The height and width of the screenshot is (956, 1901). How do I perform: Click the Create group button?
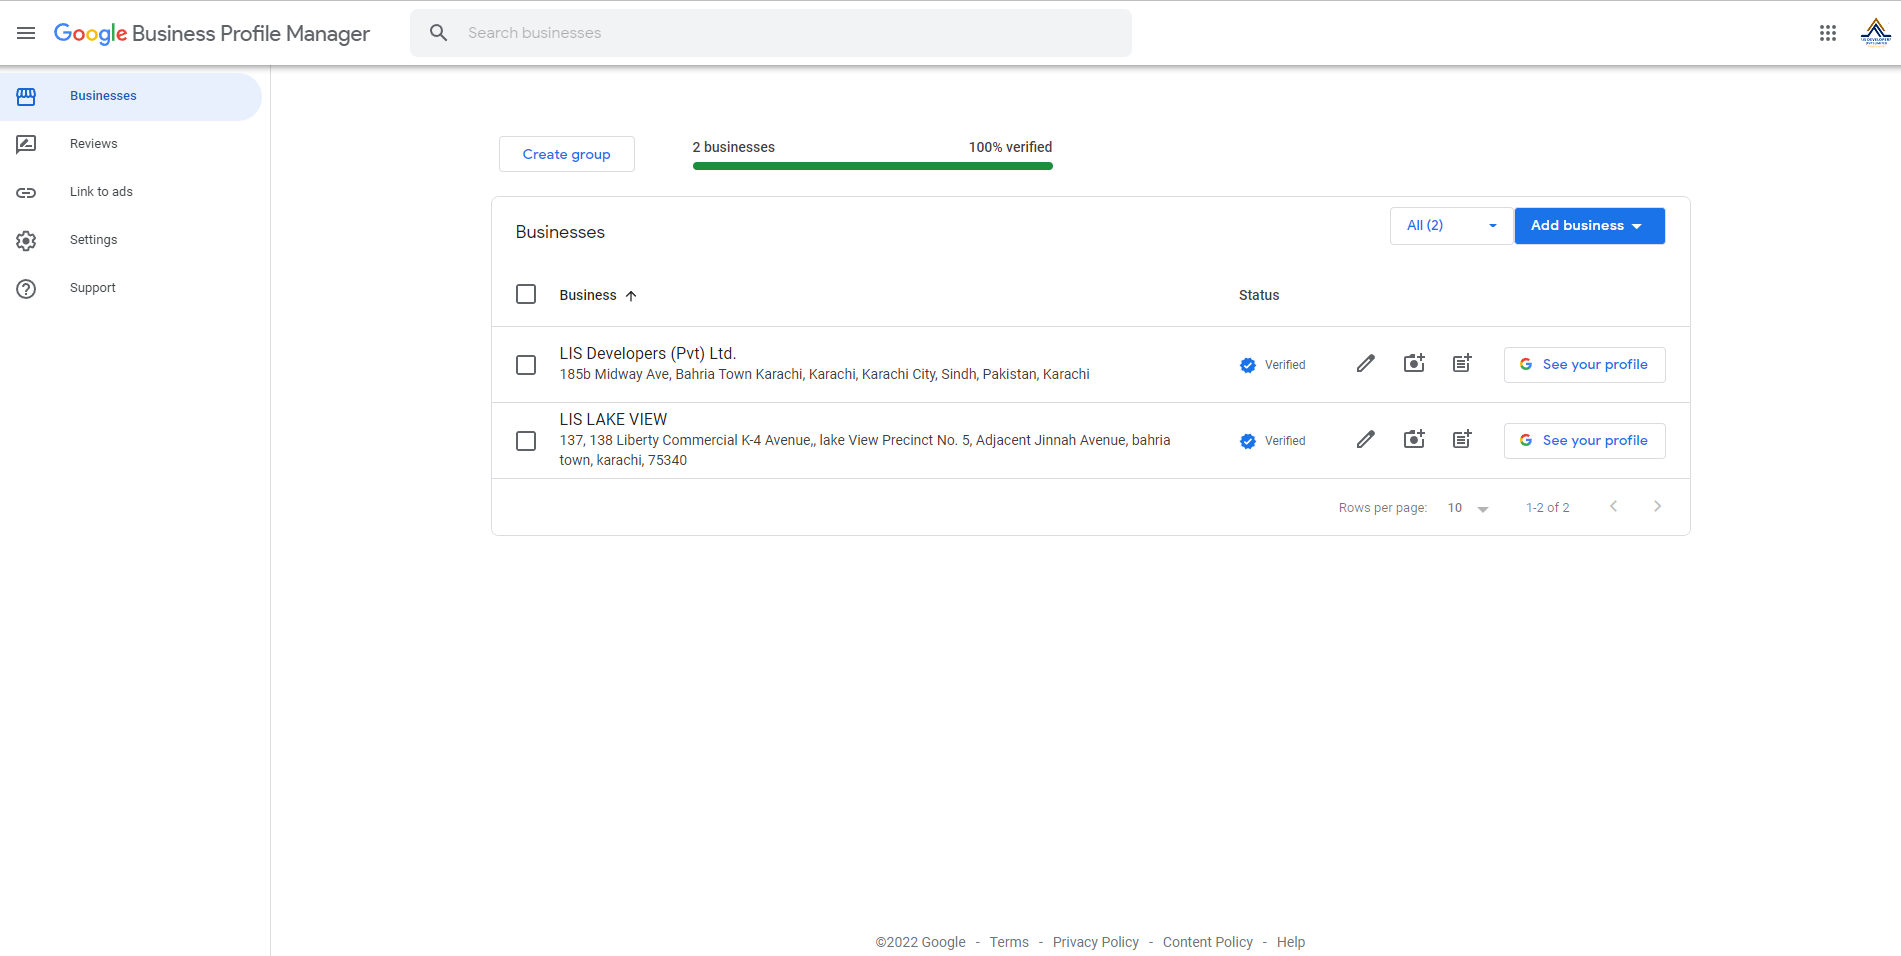567,154
